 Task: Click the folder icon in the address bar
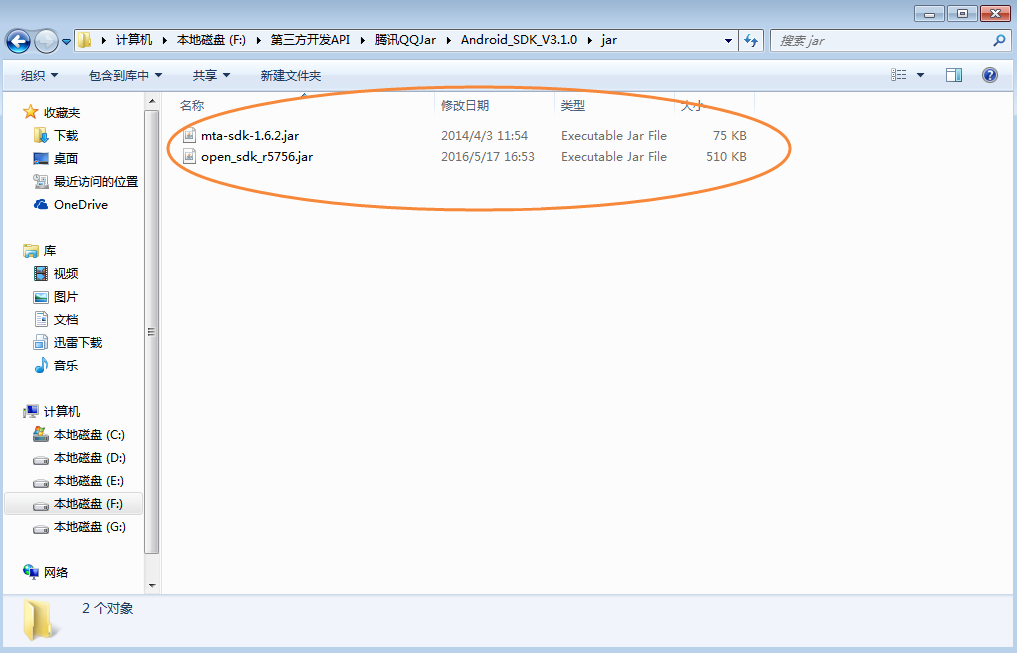(x=85, y=40)
